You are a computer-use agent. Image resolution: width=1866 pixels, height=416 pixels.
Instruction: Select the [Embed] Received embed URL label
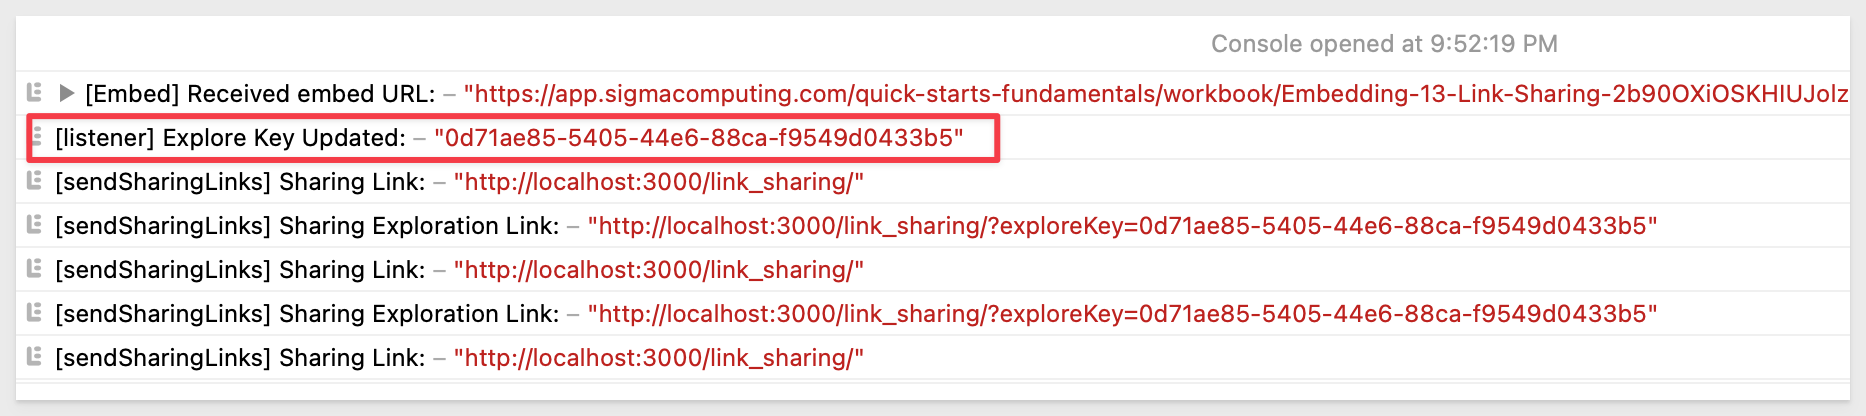pyautogui.click(x=260, y=94)
